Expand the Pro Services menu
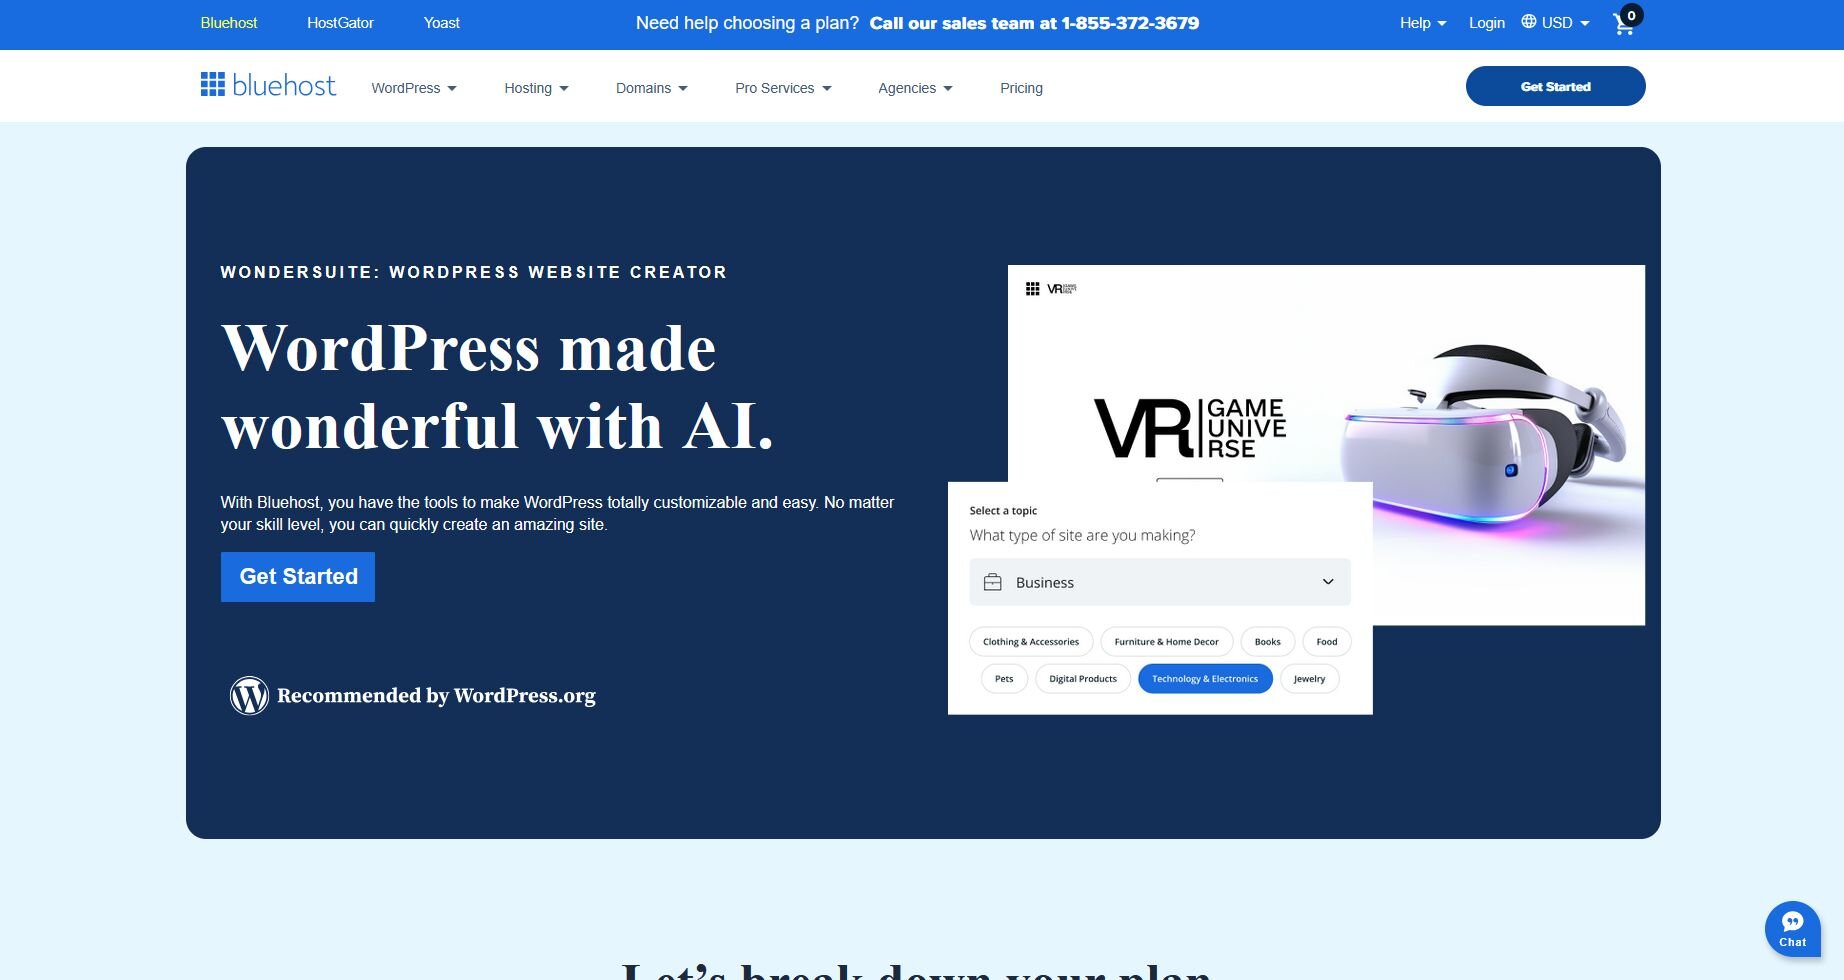 coord(783,88)
